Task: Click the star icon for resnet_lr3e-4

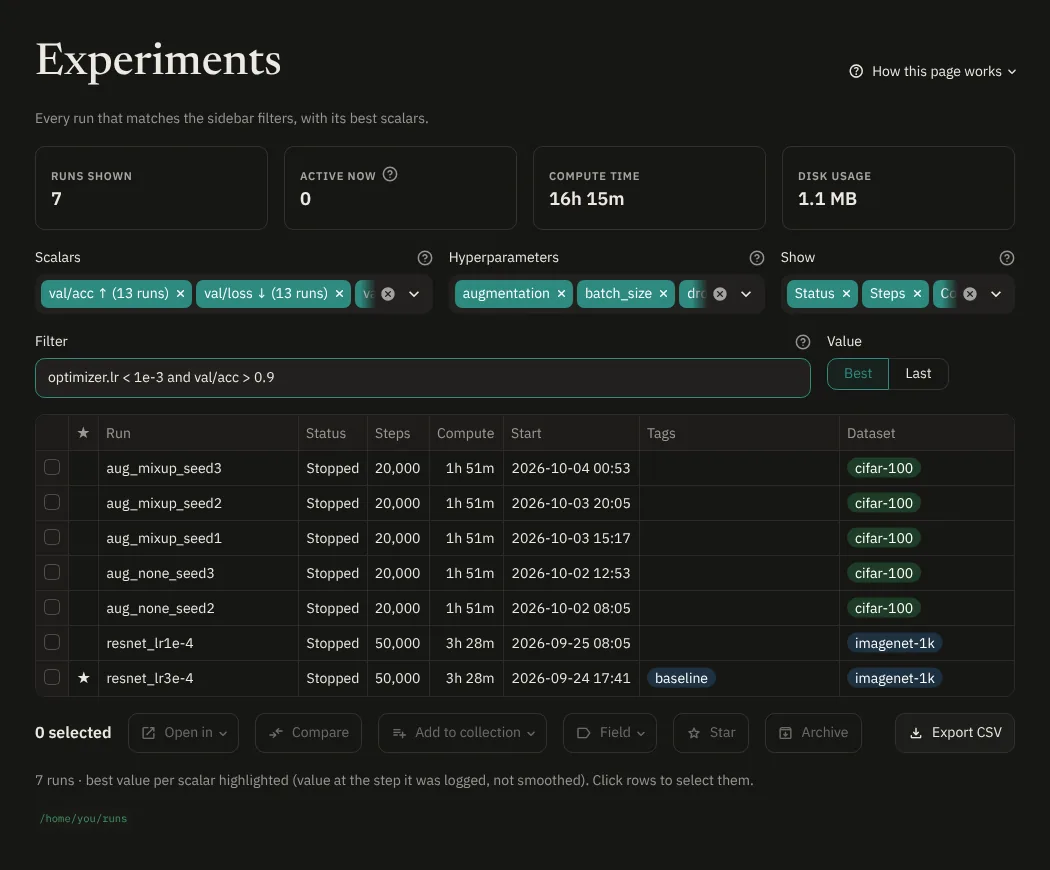Action: coord(84,678)
